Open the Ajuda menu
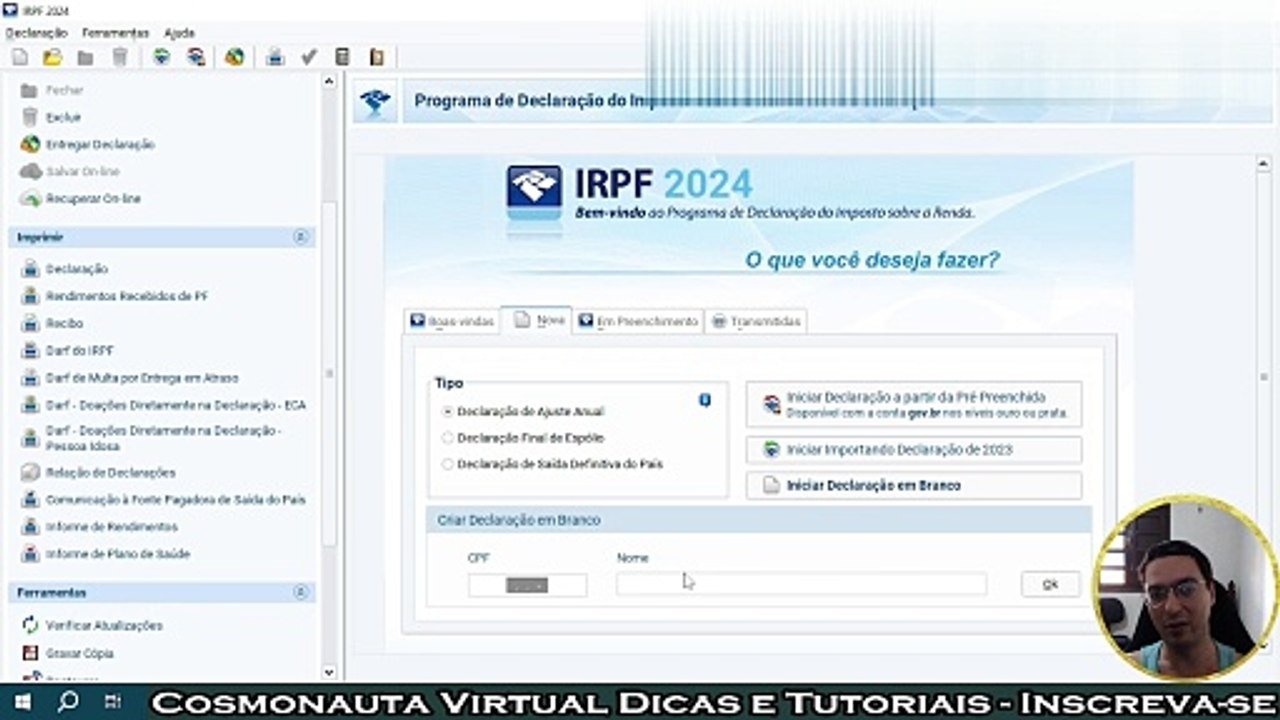The width and height of the screenshot is (1280, 720). click(x=180, y=33)
